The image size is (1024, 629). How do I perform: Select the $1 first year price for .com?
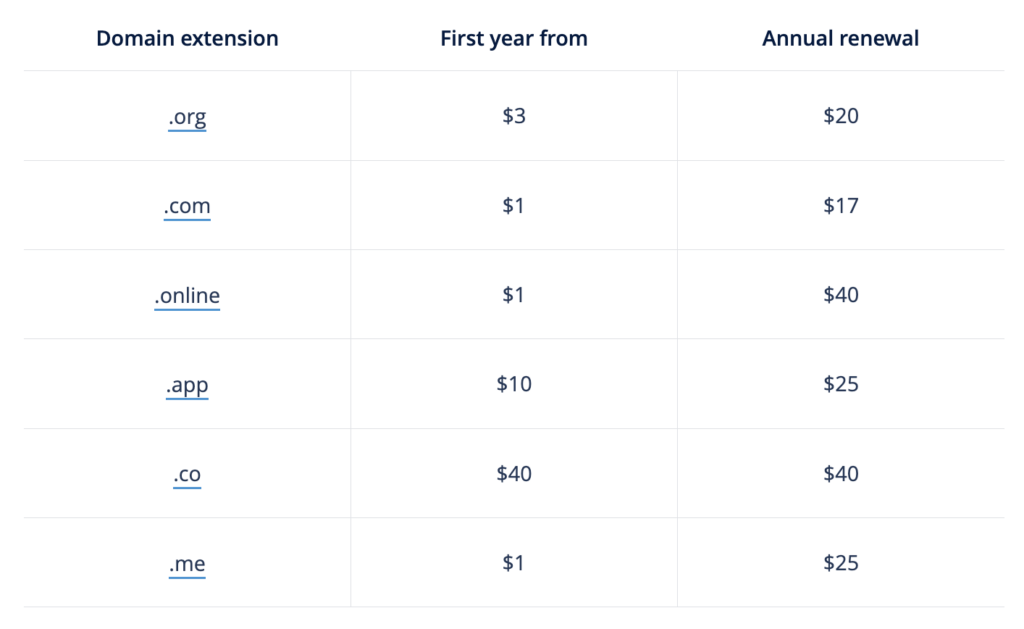coord(513,206)
